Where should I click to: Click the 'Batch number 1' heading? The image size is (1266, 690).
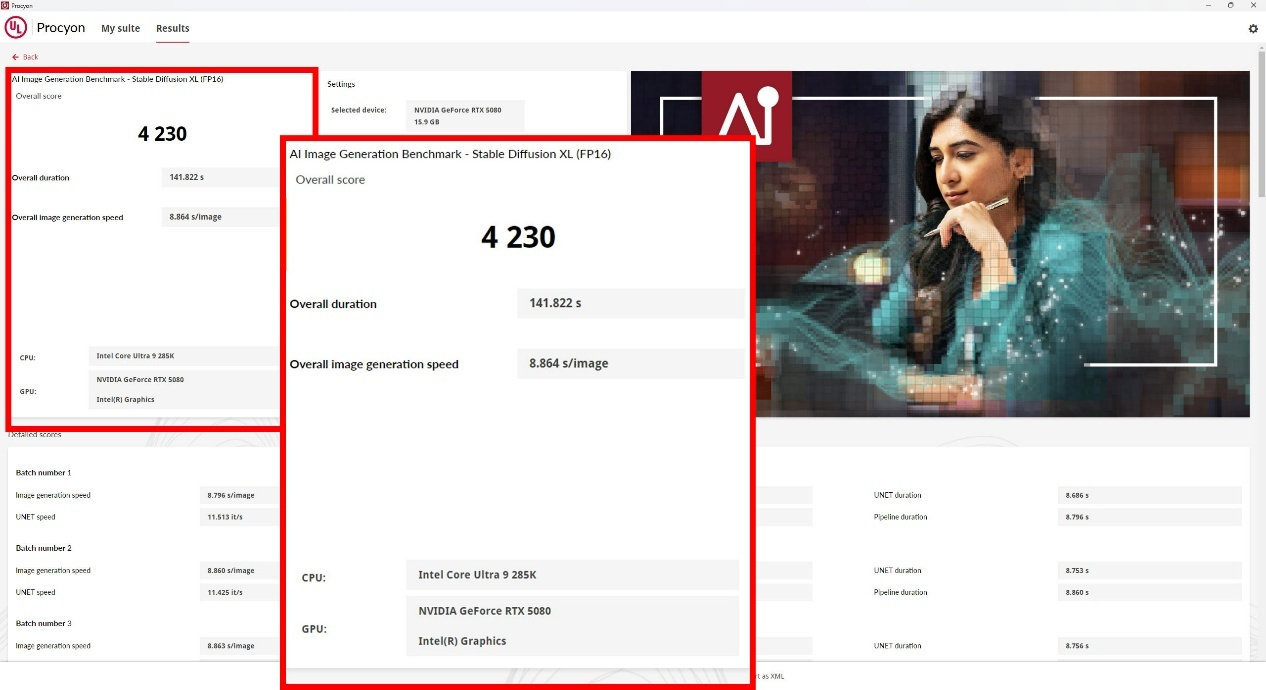(44, 472)
